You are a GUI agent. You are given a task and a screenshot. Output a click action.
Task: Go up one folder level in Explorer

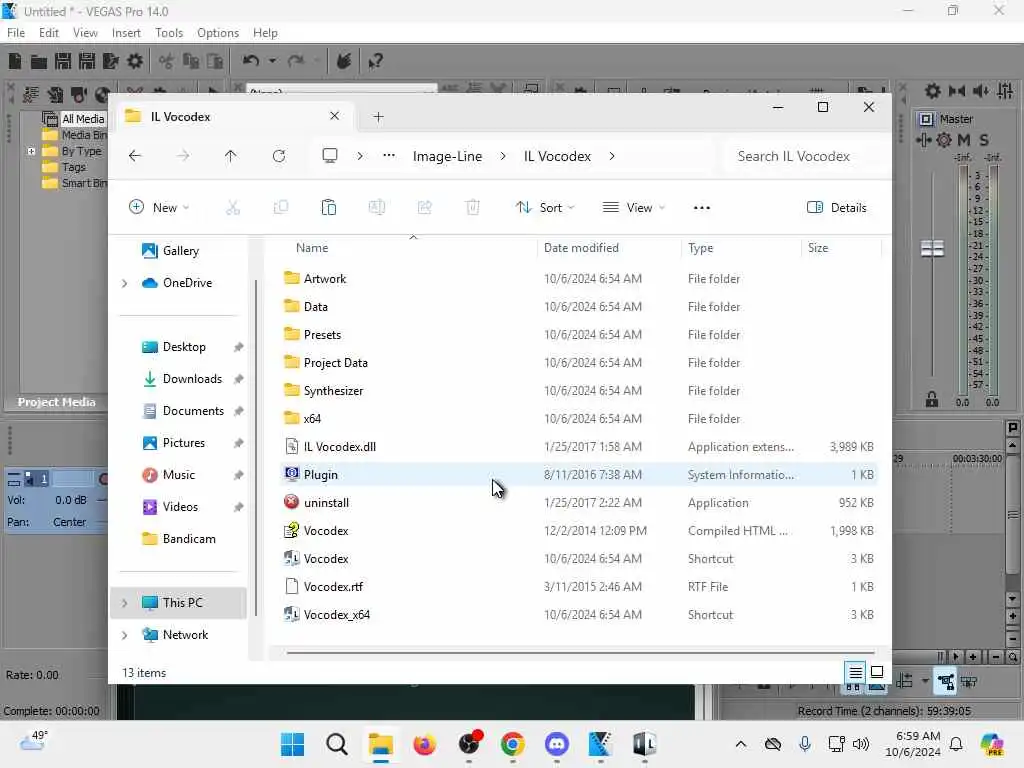(x=231, y=156)
